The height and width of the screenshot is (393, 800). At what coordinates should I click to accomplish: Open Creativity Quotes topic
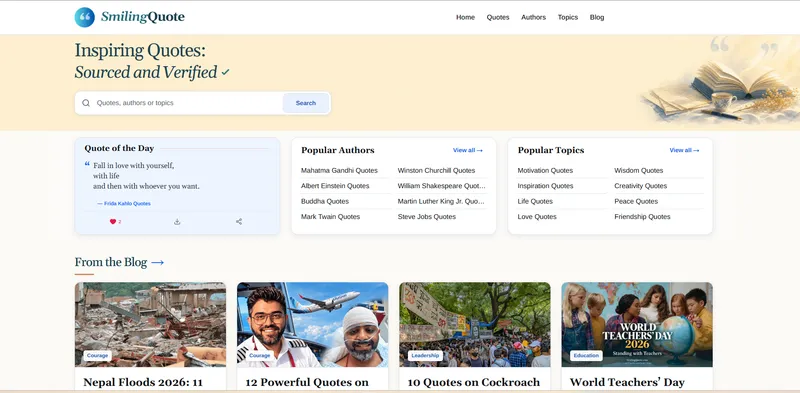pyautogui.click(x=641, y=186)
